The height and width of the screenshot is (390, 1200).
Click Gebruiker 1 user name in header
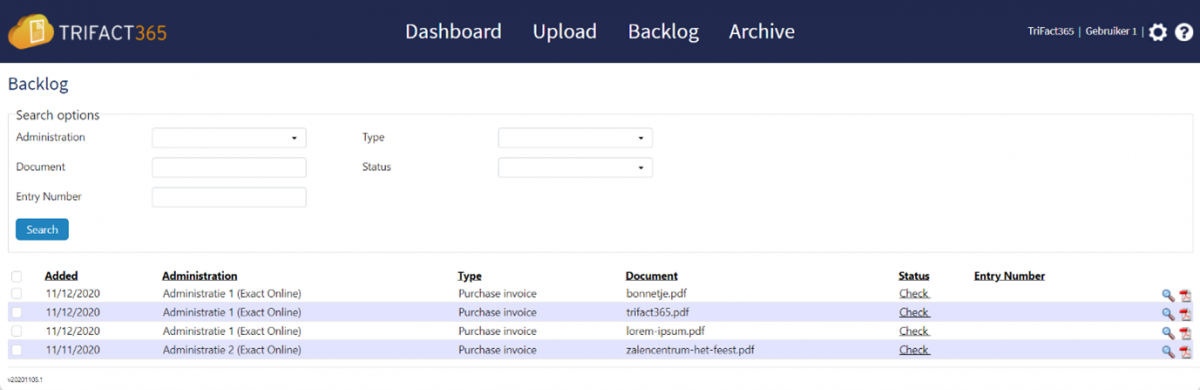[x=1111, y=32]
